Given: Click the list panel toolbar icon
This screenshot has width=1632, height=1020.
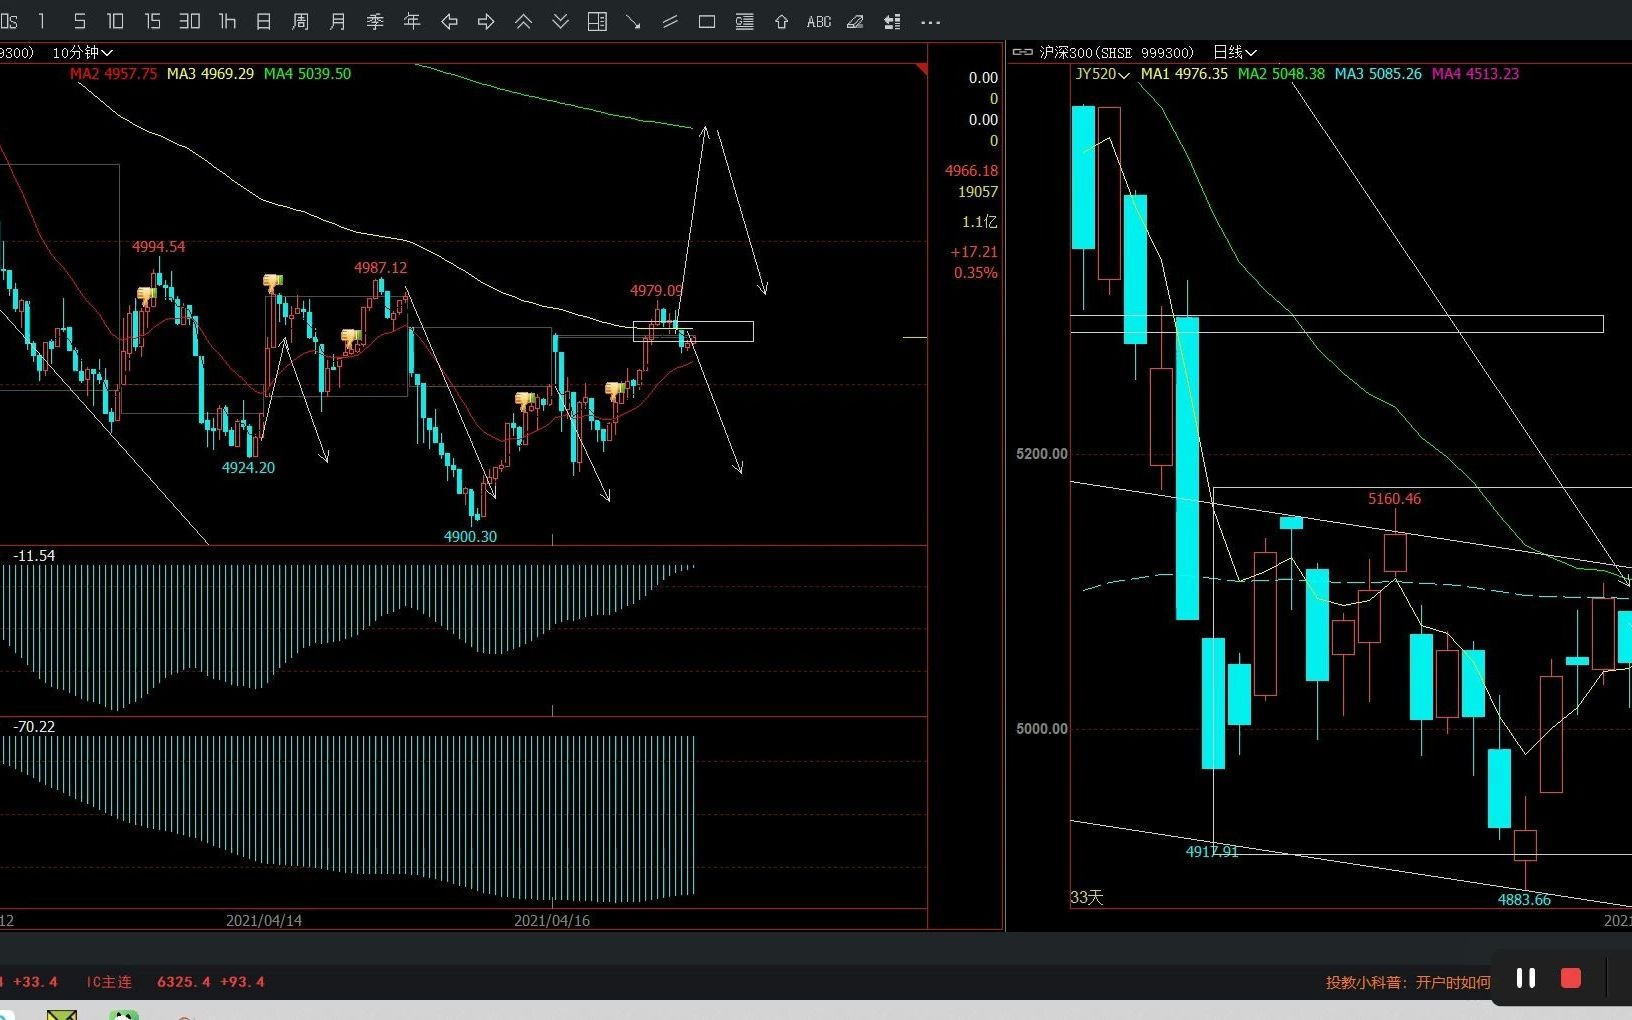Looking at the screenshot, I should coord(744,21).
